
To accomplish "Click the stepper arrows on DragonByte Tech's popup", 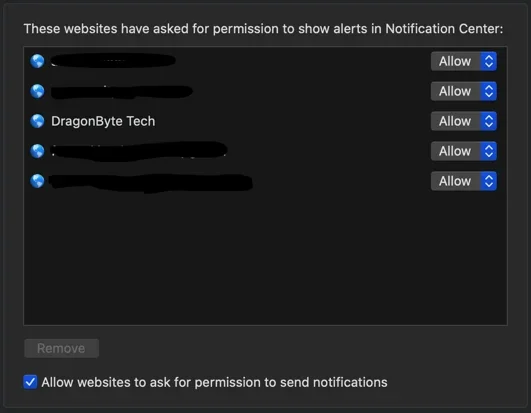I will (x=489, y=121).
